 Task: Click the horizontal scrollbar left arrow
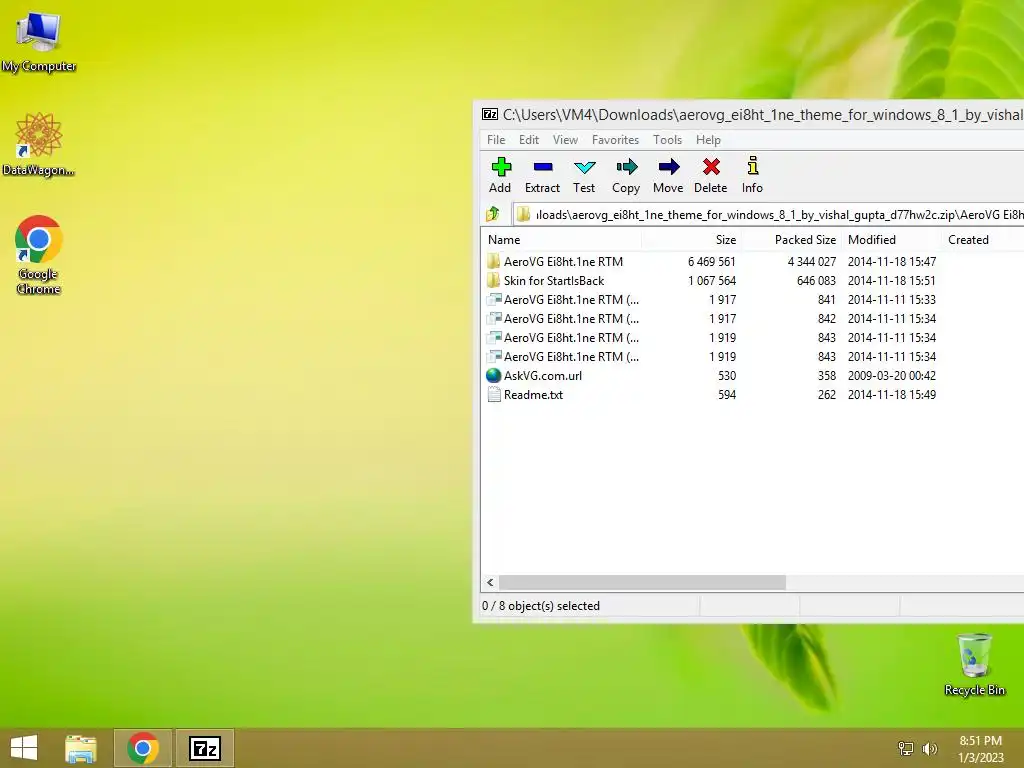point(490,583)
